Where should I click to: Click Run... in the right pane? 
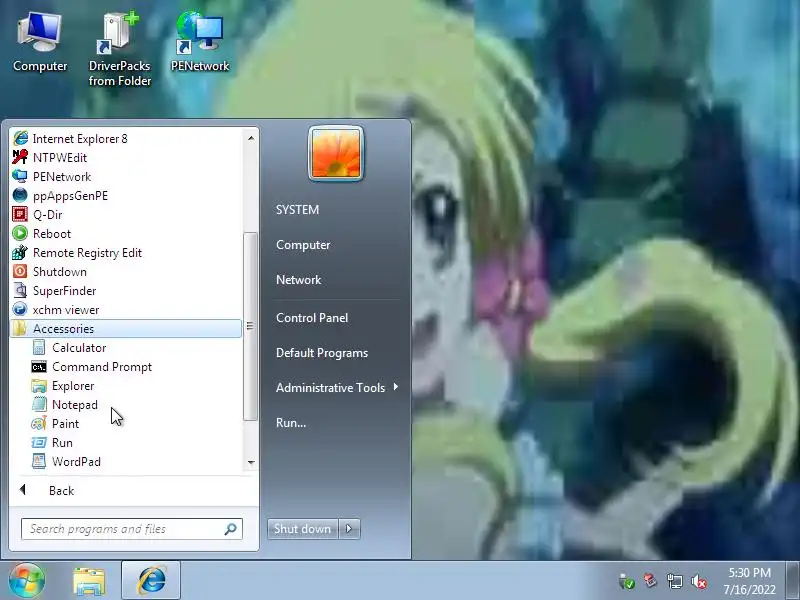pos(291,423)
